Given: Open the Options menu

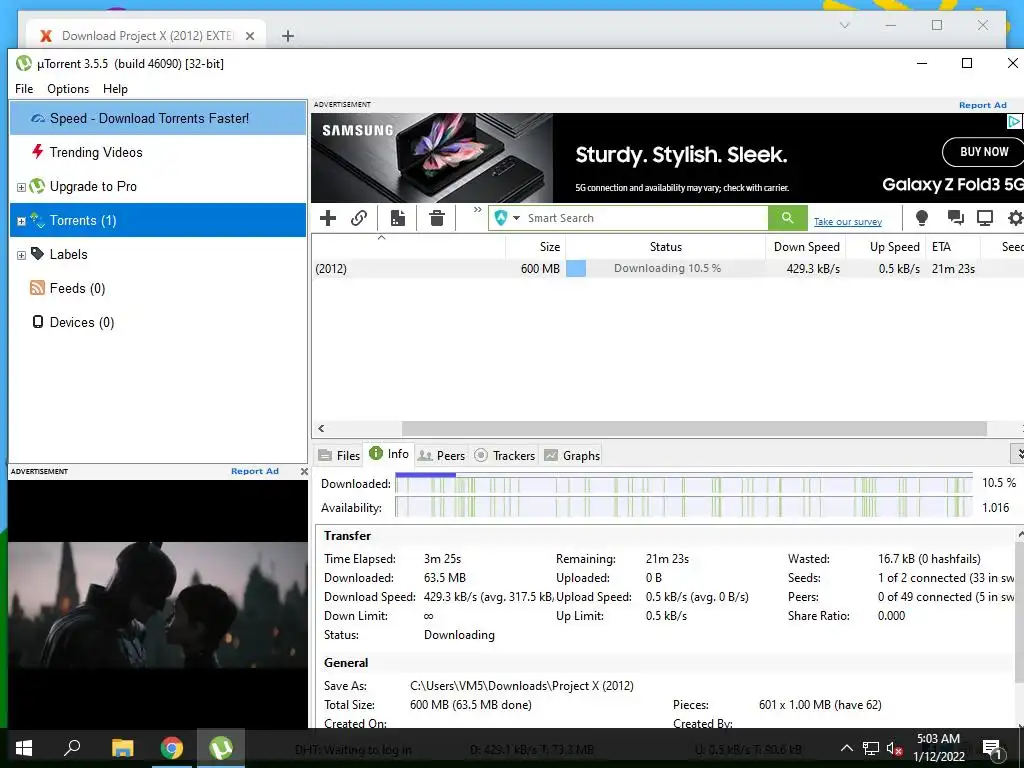Looking at the screenshot, I should click(68, 89).
